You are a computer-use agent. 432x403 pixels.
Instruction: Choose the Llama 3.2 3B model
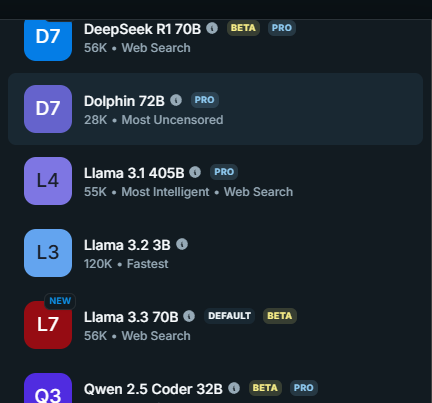tap(127, 245)
